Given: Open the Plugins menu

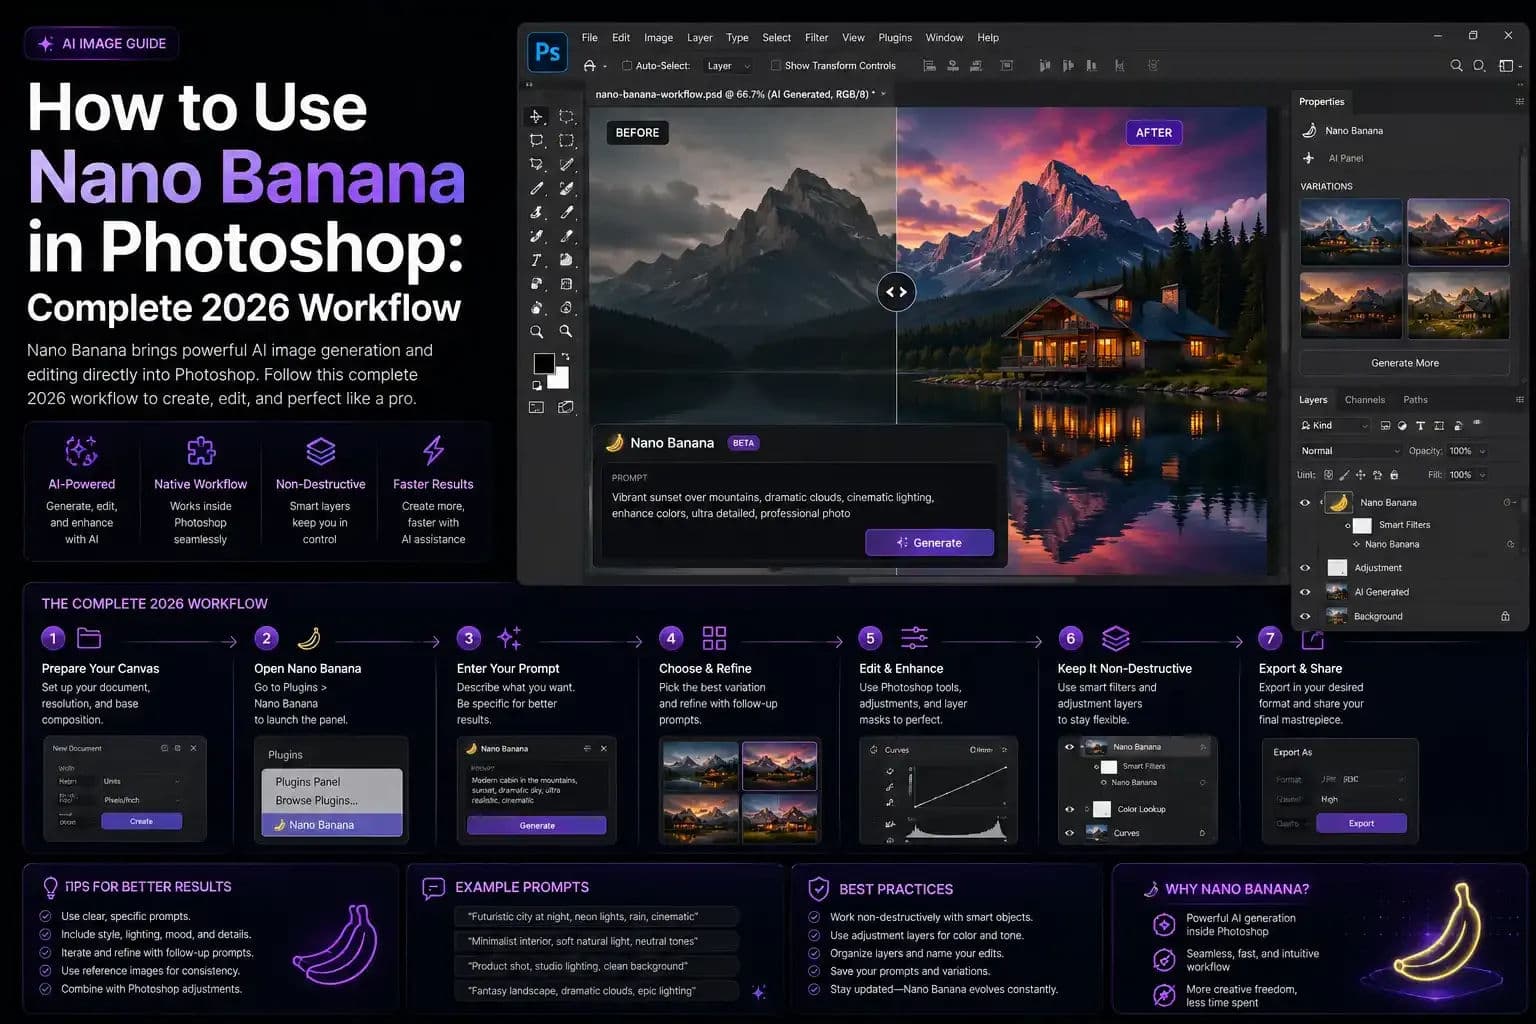Looking at the screenshot, I should click(x=895, y=38).
